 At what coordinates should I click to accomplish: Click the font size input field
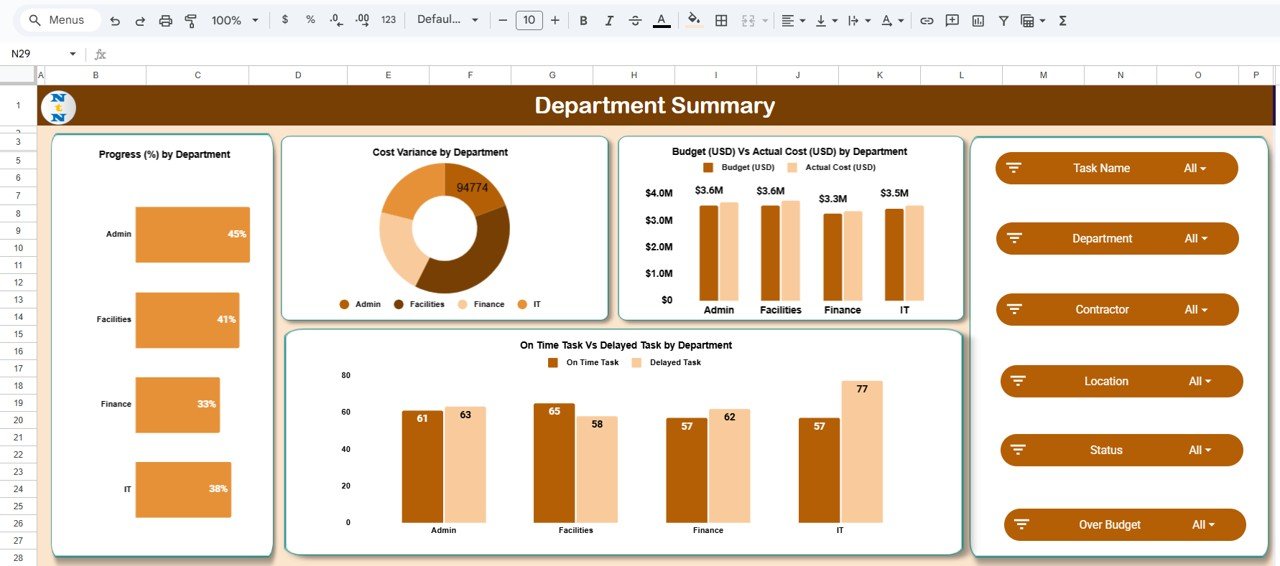529,20
